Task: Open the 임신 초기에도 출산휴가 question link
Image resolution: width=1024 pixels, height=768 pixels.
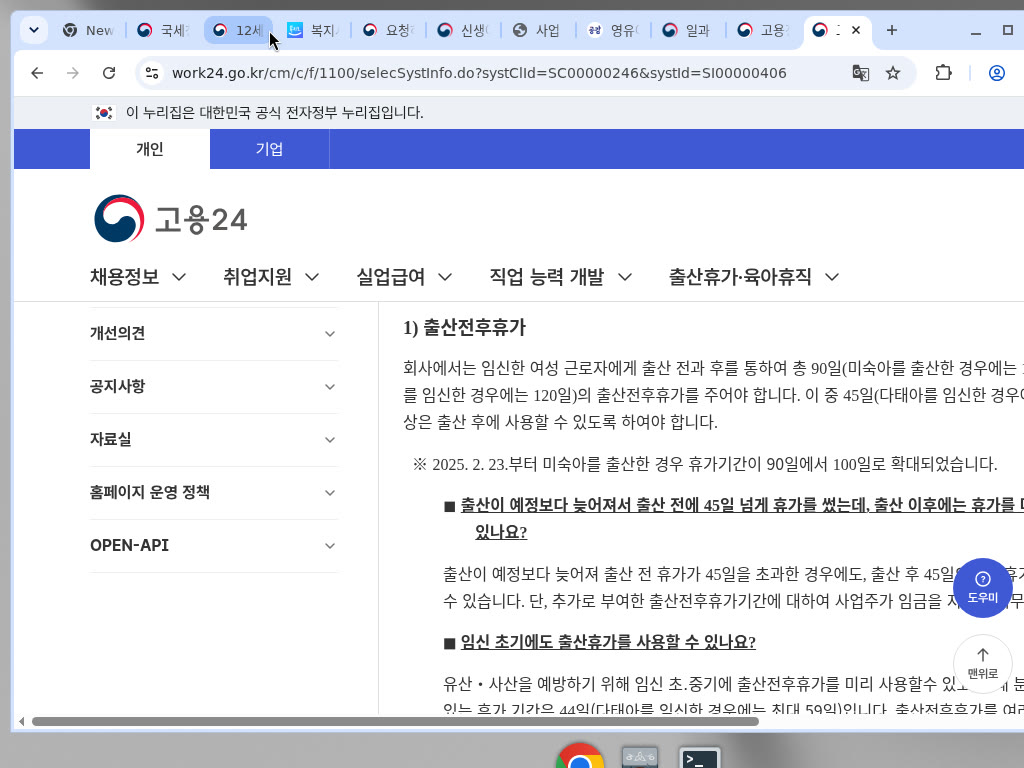Action: click(x=608, y=642)
